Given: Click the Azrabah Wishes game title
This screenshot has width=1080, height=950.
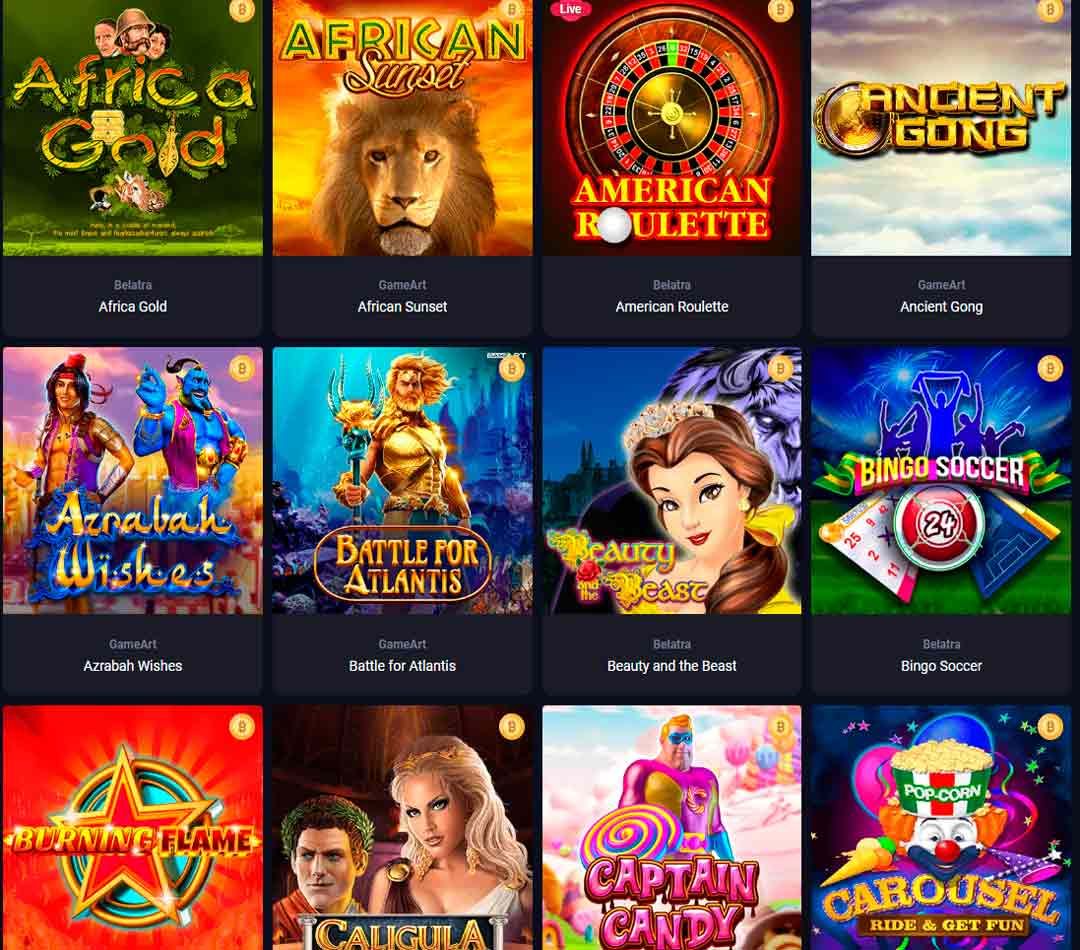Looking at the screenshot, I should pyautogui.click(x=133, y=666).
